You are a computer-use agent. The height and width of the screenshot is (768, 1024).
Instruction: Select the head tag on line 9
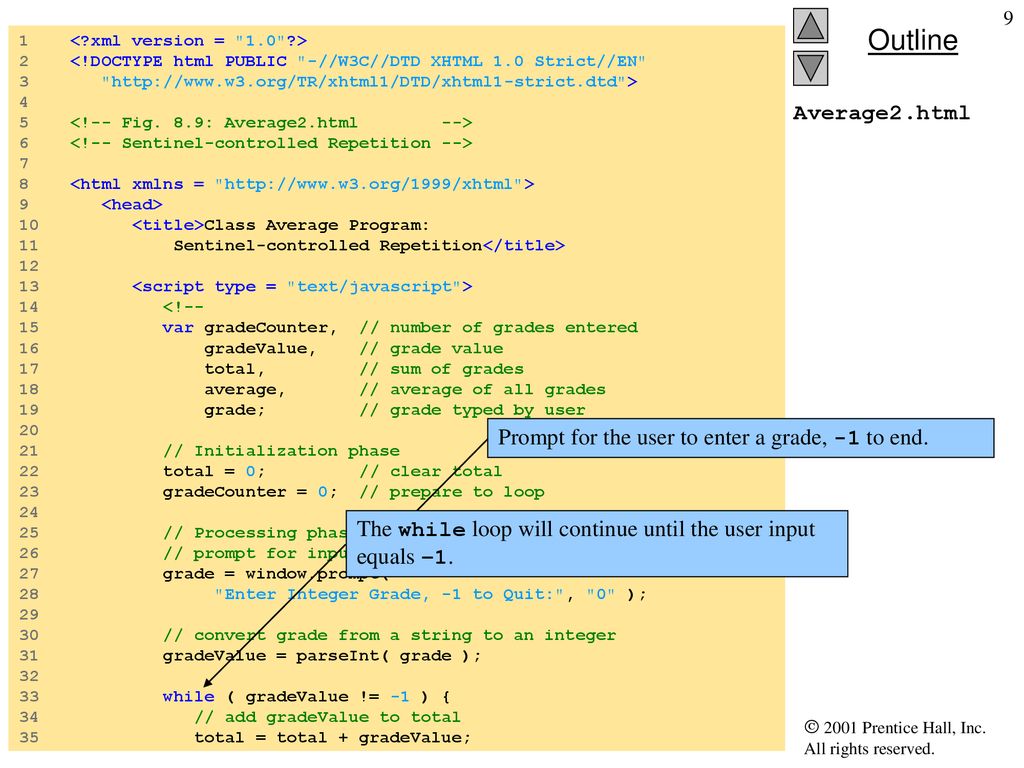click(131, 204)
